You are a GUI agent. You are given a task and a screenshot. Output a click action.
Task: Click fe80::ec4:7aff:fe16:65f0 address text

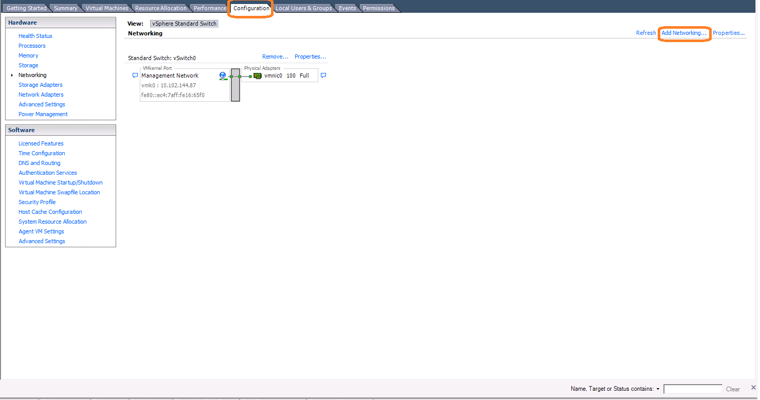173,95
